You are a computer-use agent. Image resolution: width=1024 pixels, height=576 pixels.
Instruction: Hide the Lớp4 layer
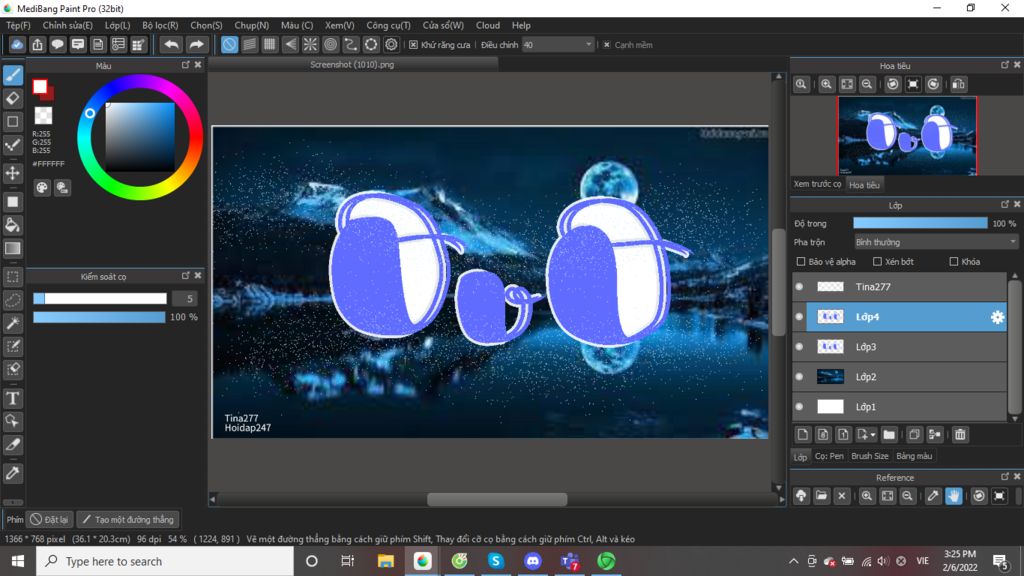coord(799,317)
